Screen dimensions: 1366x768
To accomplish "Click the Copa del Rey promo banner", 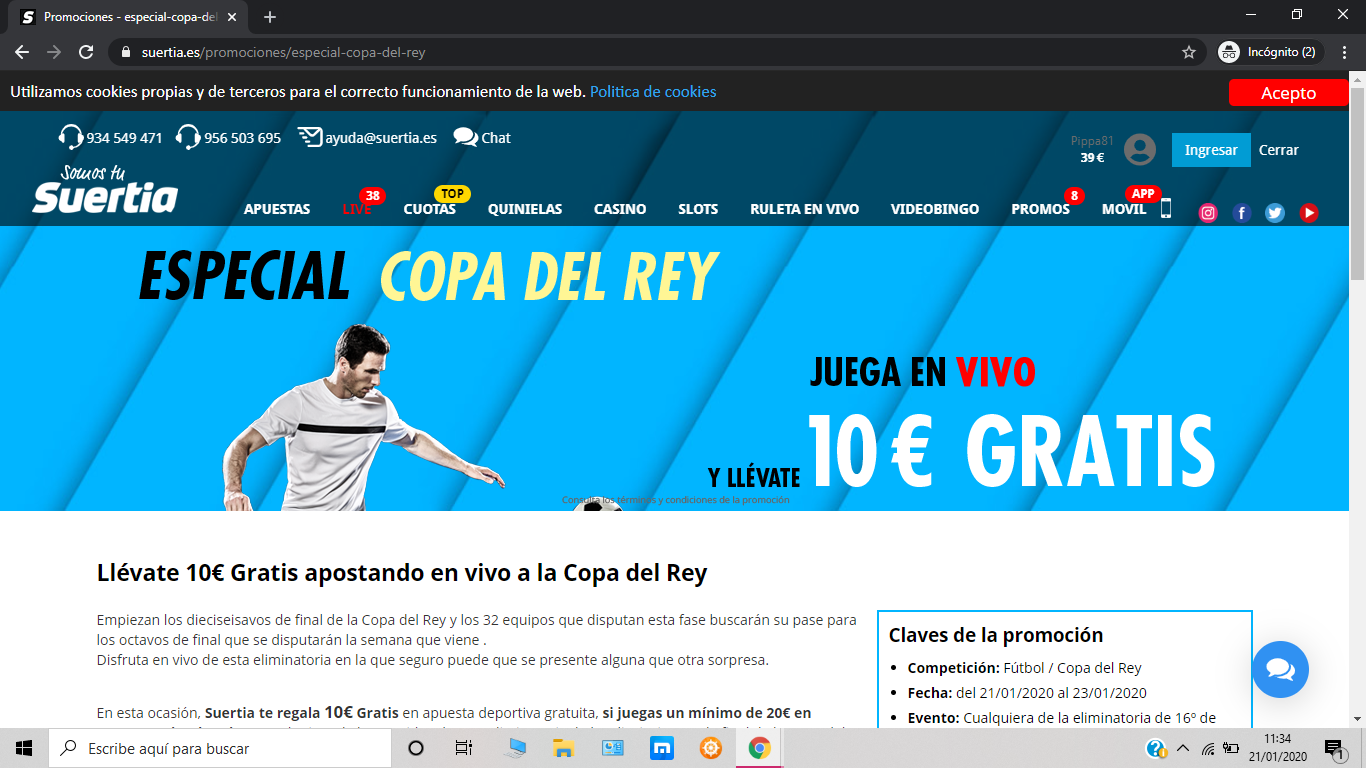I will coord(675,368).
